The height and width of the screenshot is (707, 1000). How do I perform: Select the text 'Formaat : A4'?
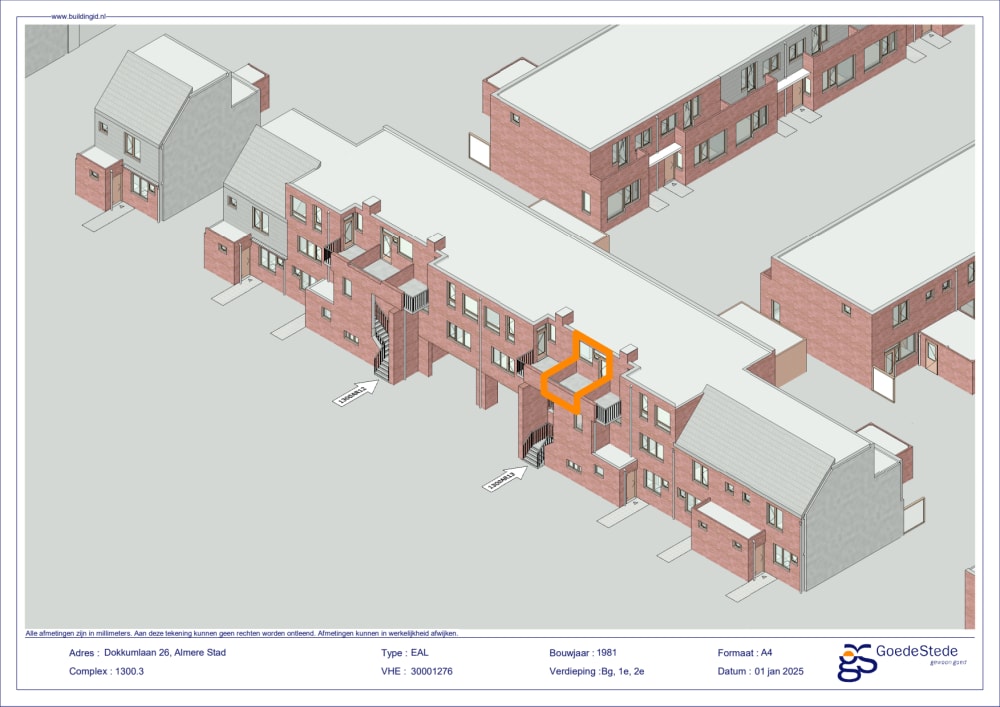(x=745, y=652)
